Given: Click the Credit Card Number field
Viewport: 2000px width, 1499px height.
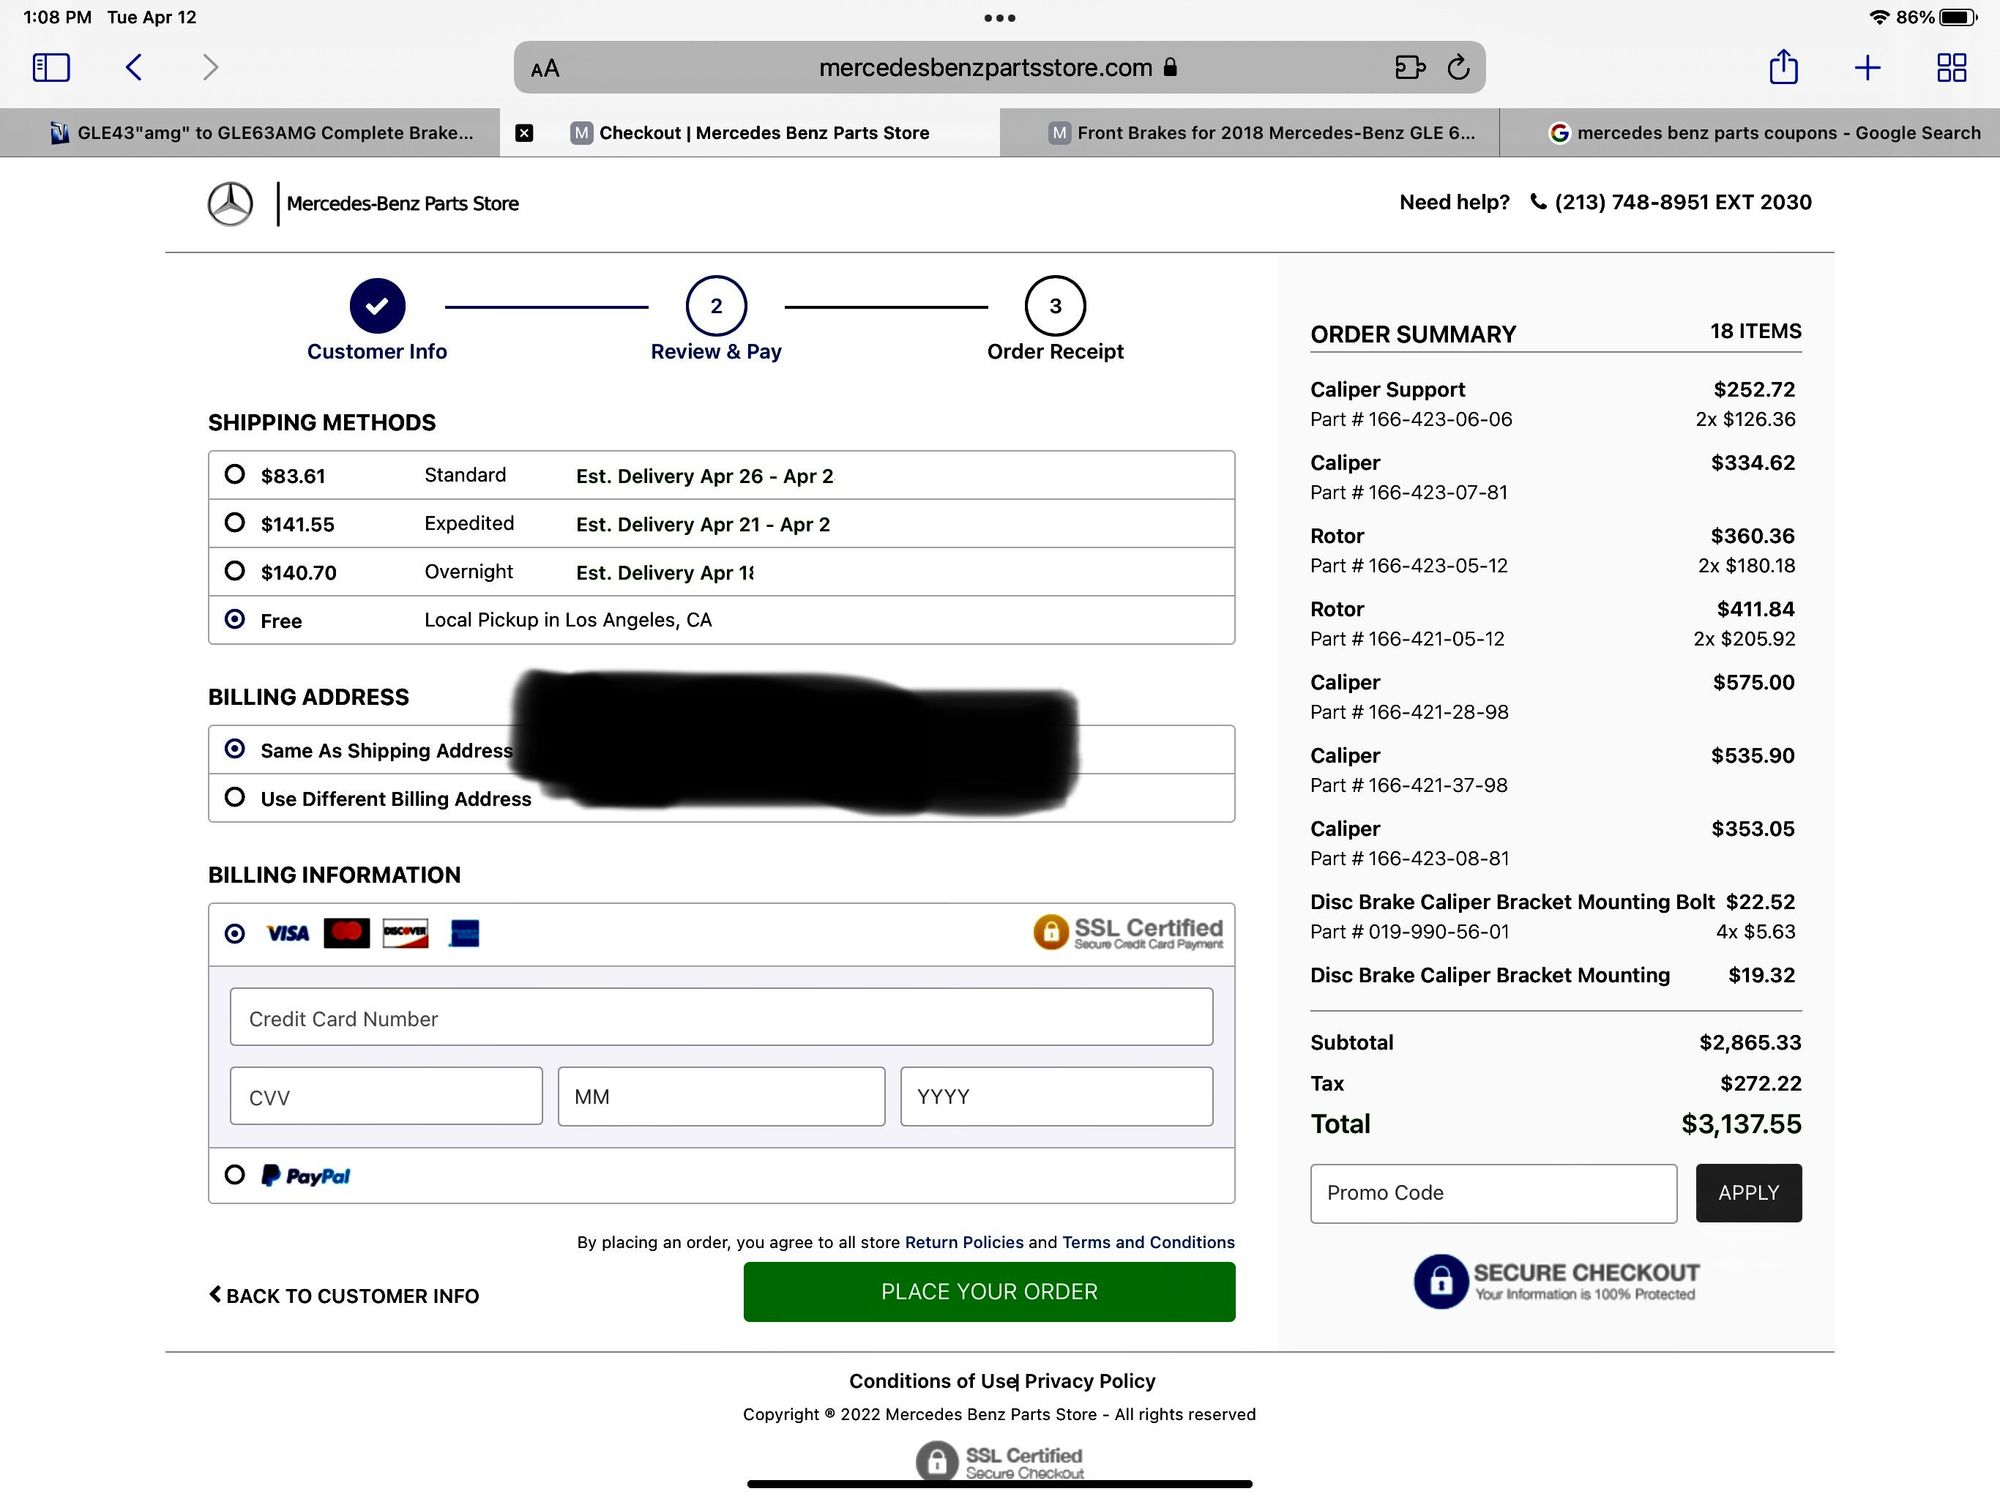Looking at the screenshot, I should [720, 1018].
